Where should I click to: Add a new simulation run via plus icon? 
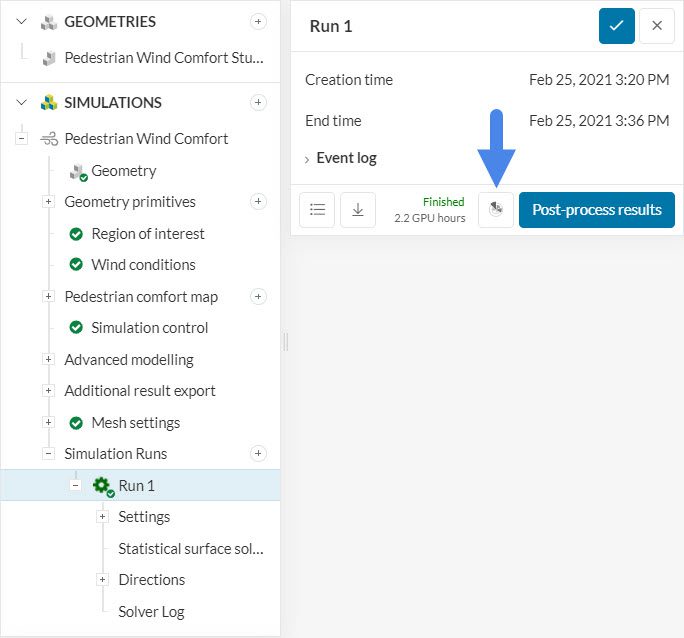pos(258,454)
